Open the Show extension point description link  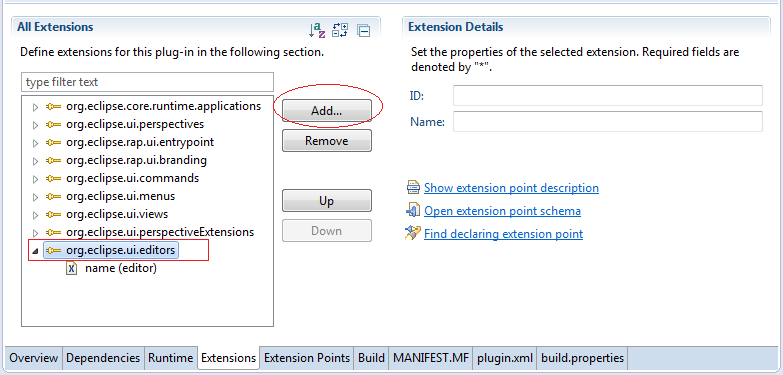tap(511, 188)
